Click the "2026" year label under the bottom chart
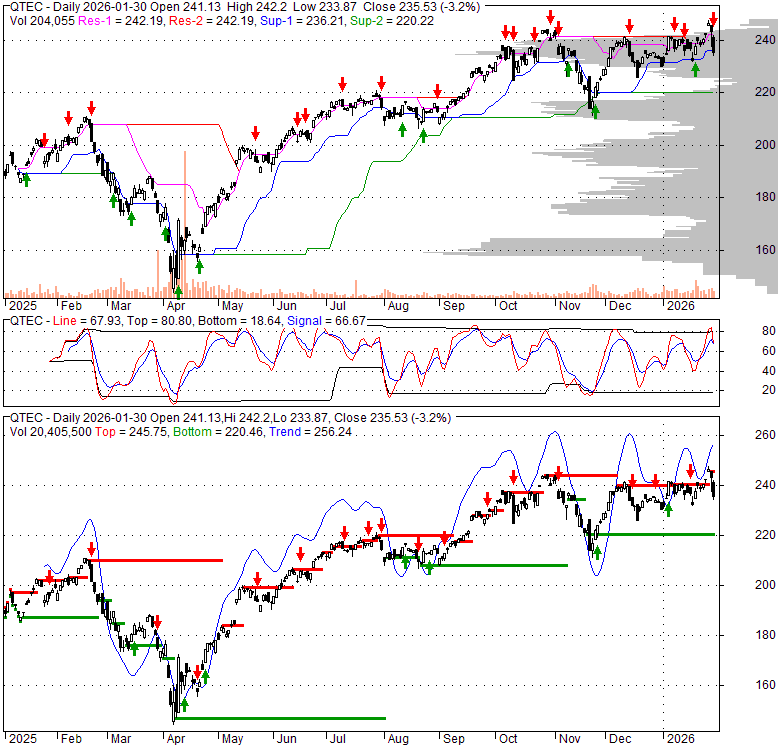 [681, 739]
